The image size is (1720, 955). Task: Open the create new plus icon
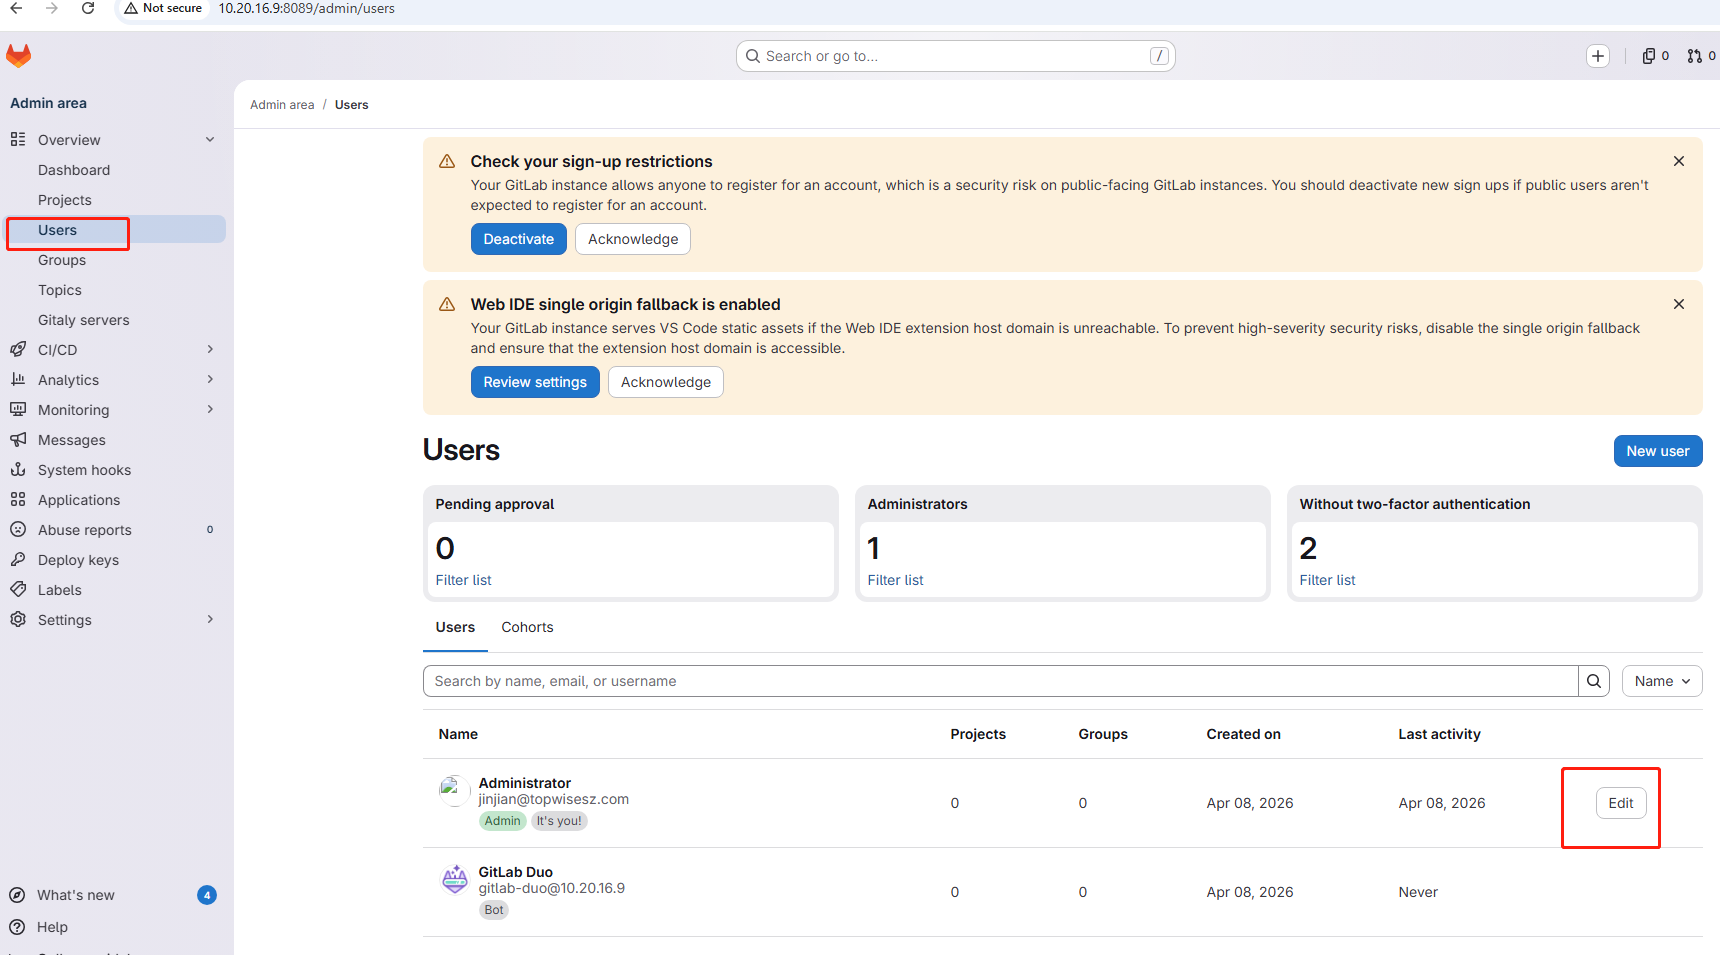pyautogui.click(x=1598, y=56)
